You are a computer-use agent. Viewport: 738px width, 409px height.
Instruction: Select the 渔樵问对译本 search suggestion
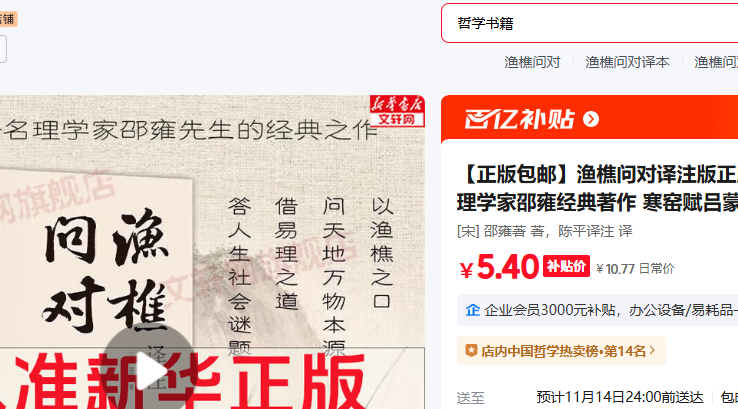point(627,62)
